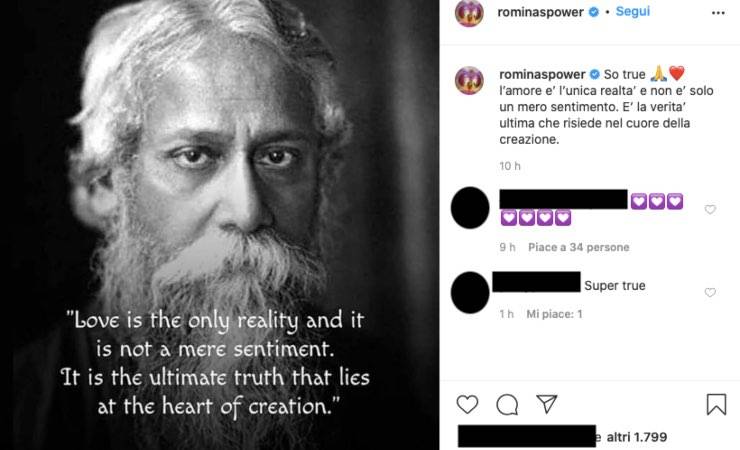Open the comment speech bubble icon
740x450 pixels.
507,404
